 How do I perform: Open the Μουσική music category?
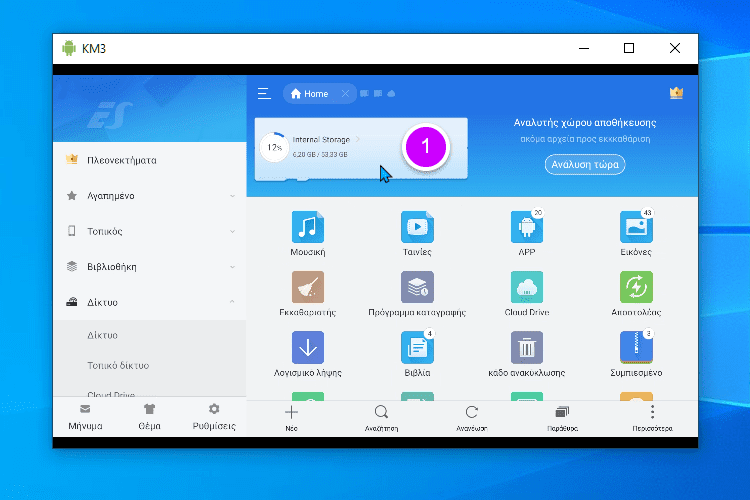coord(308,233)
